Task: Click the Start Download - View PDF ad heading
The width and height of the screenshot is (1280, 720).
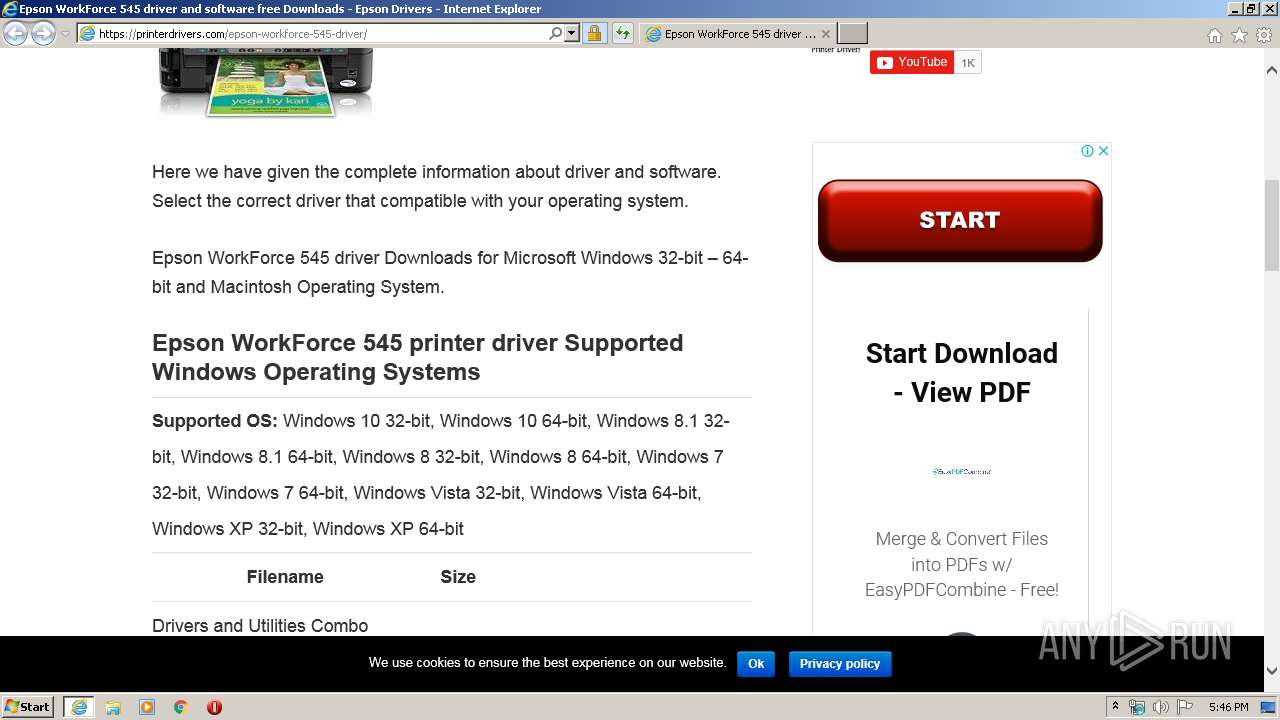Action: [x=961, y=372]
